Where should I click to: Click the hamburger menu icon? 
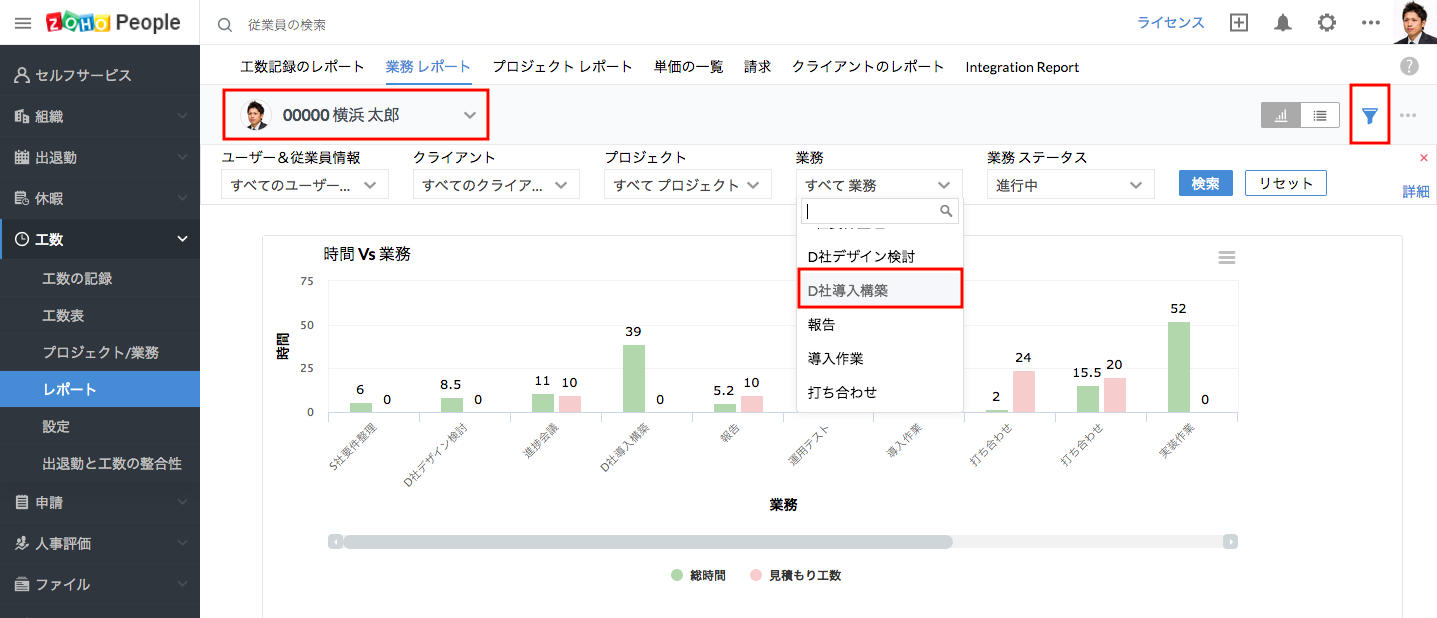(22, 23)
